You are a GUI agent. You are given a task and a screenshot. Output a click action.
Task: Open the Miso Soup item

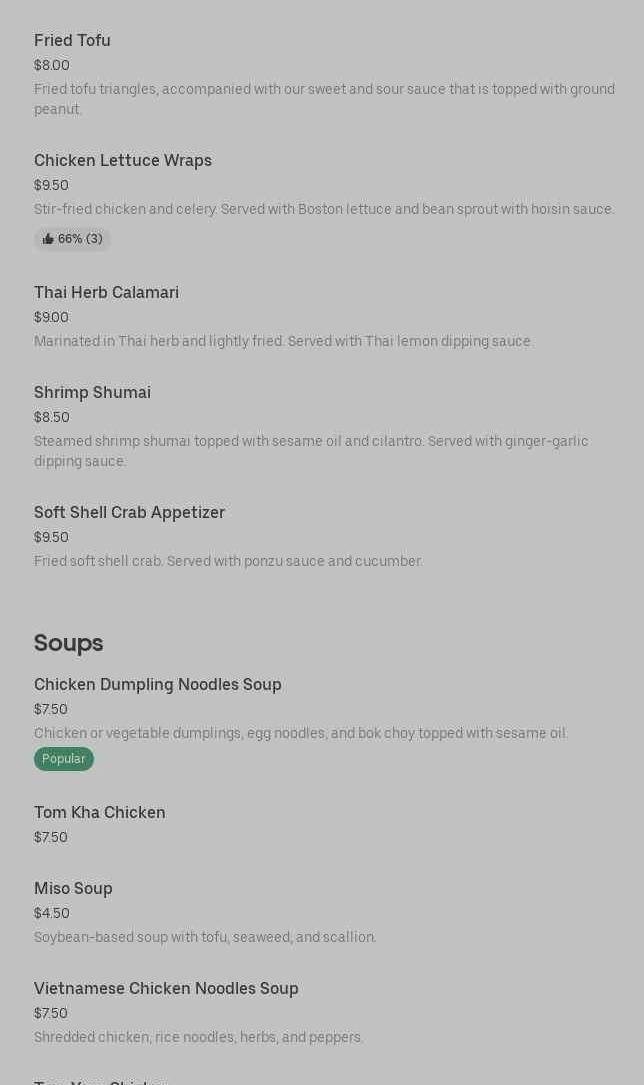point(73,889)
